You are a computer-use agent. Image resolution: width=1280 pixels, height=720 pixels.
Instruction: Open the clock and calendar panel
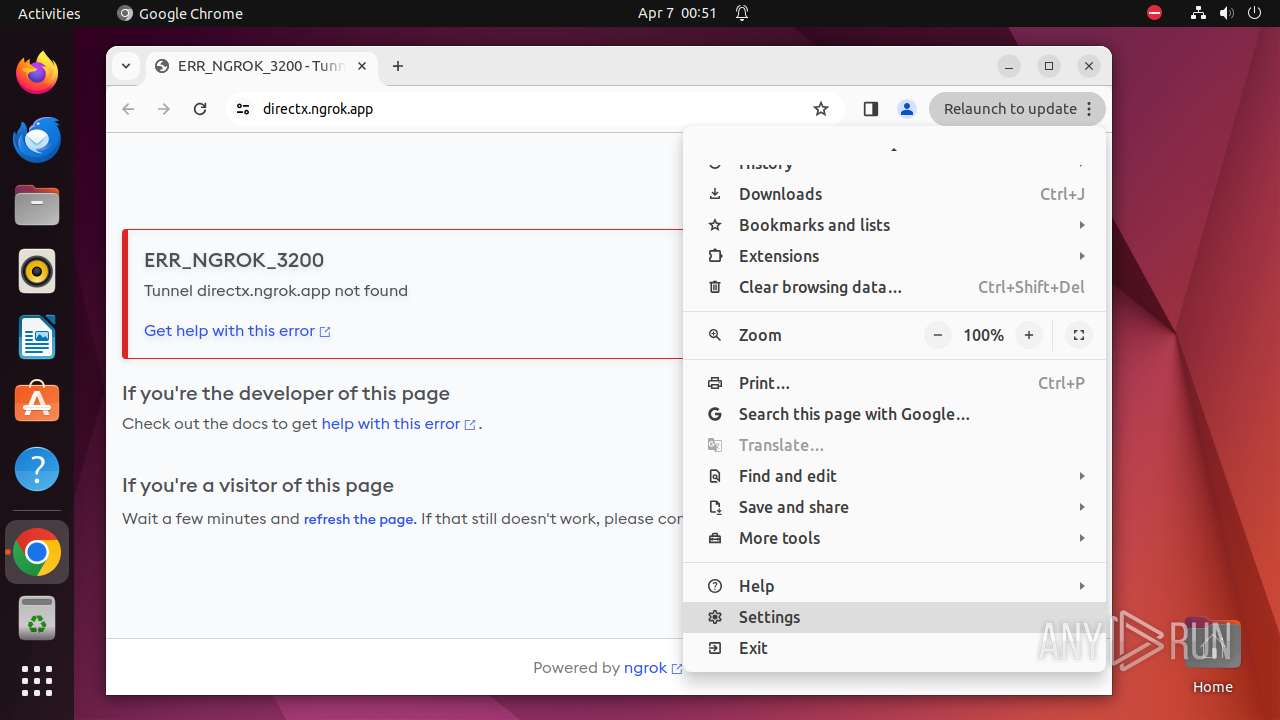[x=677, y=13]
